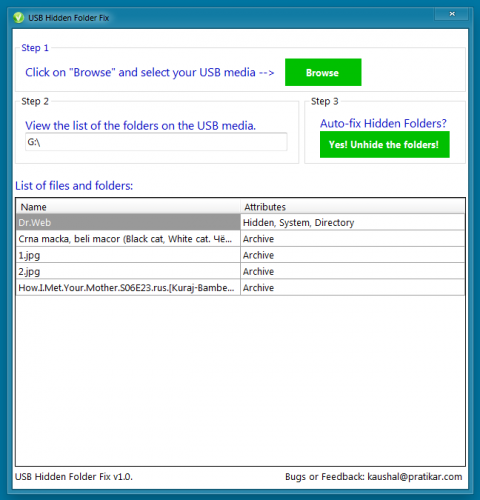Screen dimensions: 480x500
Task: Click the green app icon in title bar
Action: (19, 17)
